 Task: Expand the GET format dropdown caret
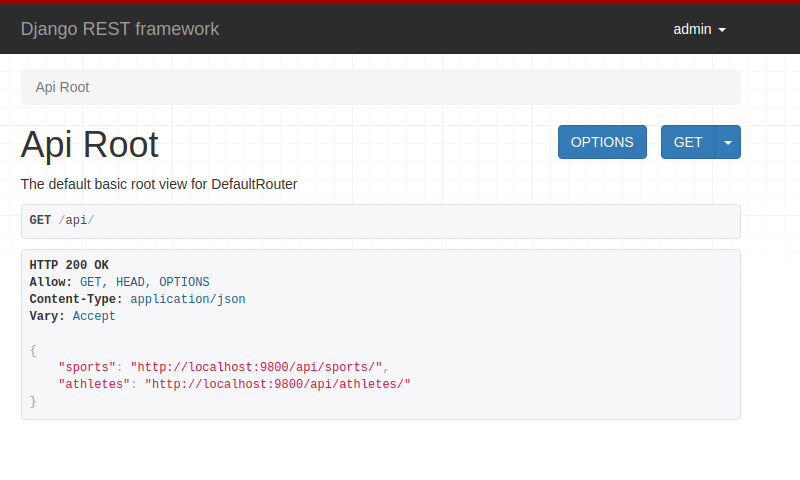tap(728, 142)
